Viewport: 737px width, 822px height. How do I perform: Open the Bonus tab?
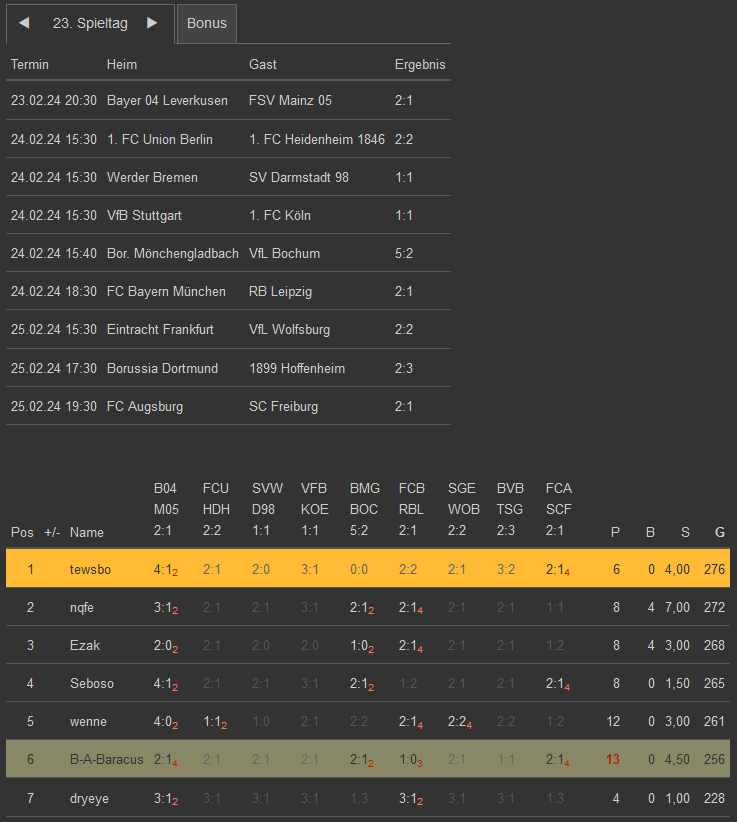click(207, 23)
